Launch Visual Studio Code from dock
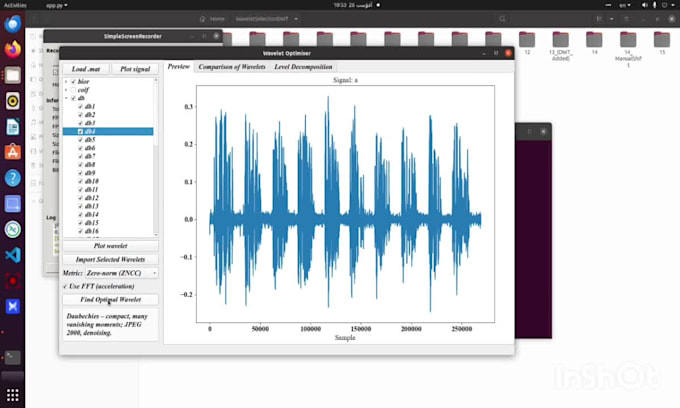Image resolution: width=680 pixels, height=408 pixels. (x=13, y=255)
